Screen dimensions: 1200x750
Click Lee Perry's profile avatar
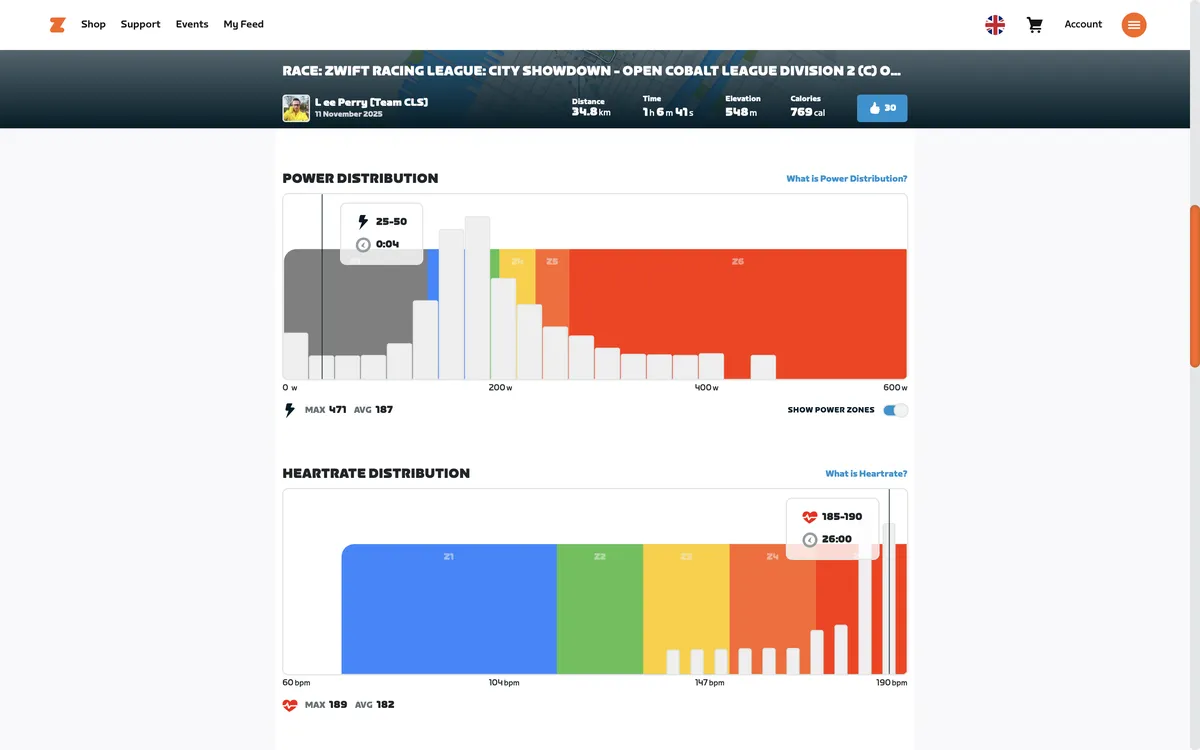click(x=296, y=108)
